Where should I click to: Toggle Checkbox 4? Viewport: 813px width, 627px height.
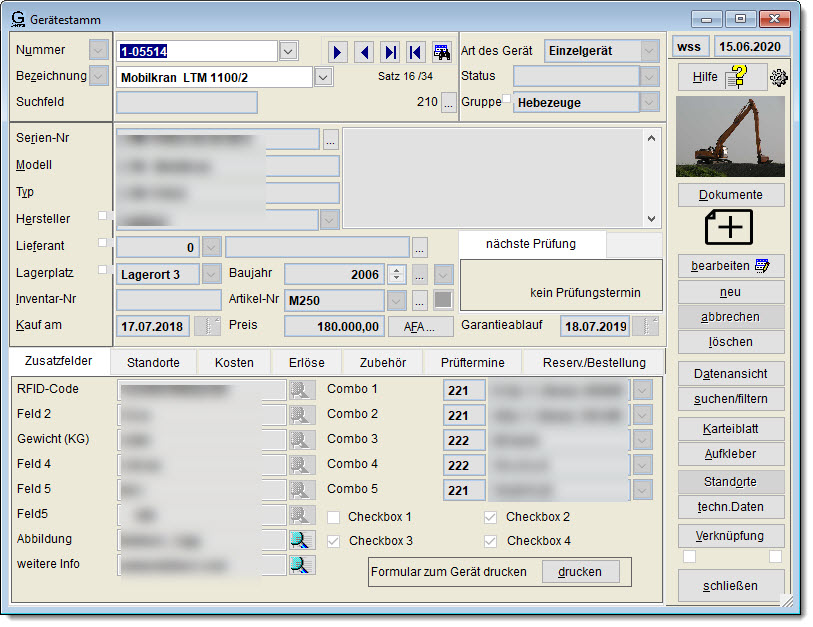coord(490,541)
